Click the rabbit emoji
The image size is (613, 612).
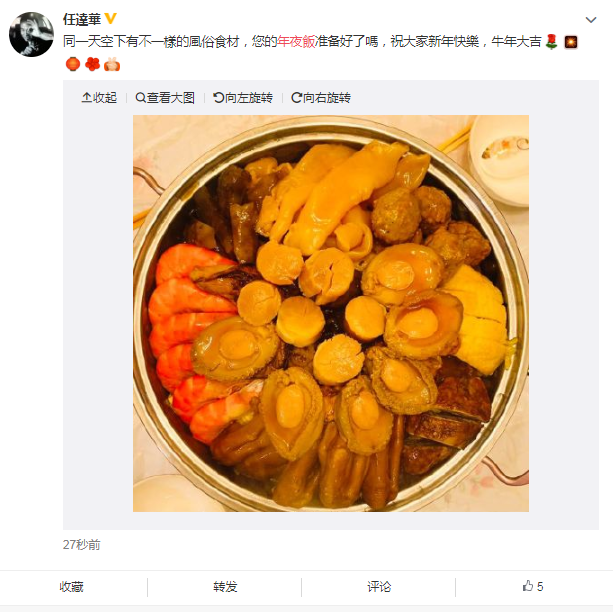tap(112, 64)
